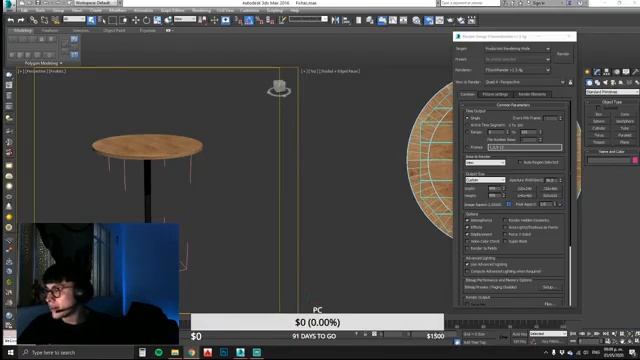Select Geometry category in Create panel
The height and width of the screenshot is (360, 640).
click(x=589, y=83)
